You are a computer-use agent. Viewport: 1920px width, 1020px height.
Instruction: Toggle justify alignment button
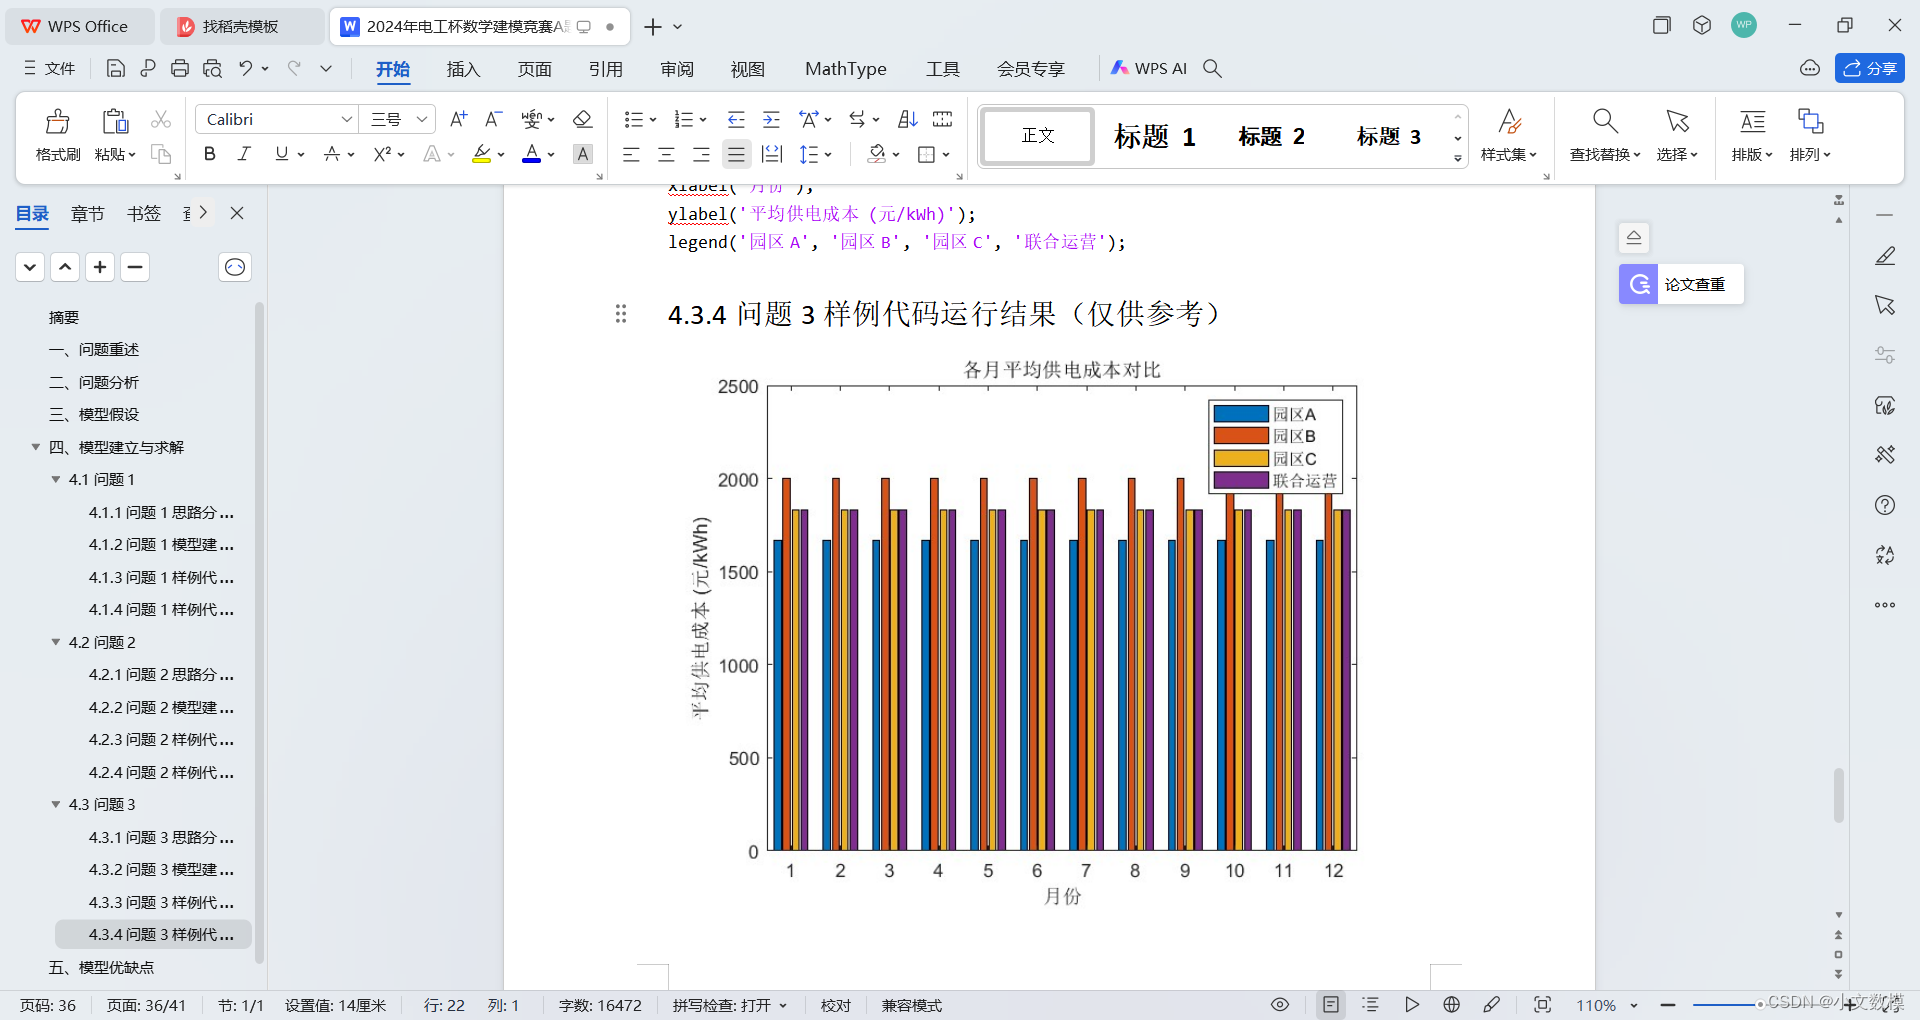(736, 154)
